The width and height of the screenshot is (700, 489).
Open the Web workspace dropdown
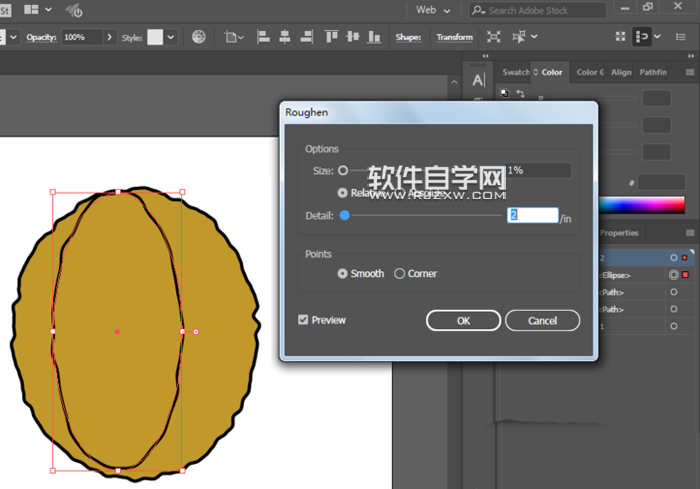433,10
